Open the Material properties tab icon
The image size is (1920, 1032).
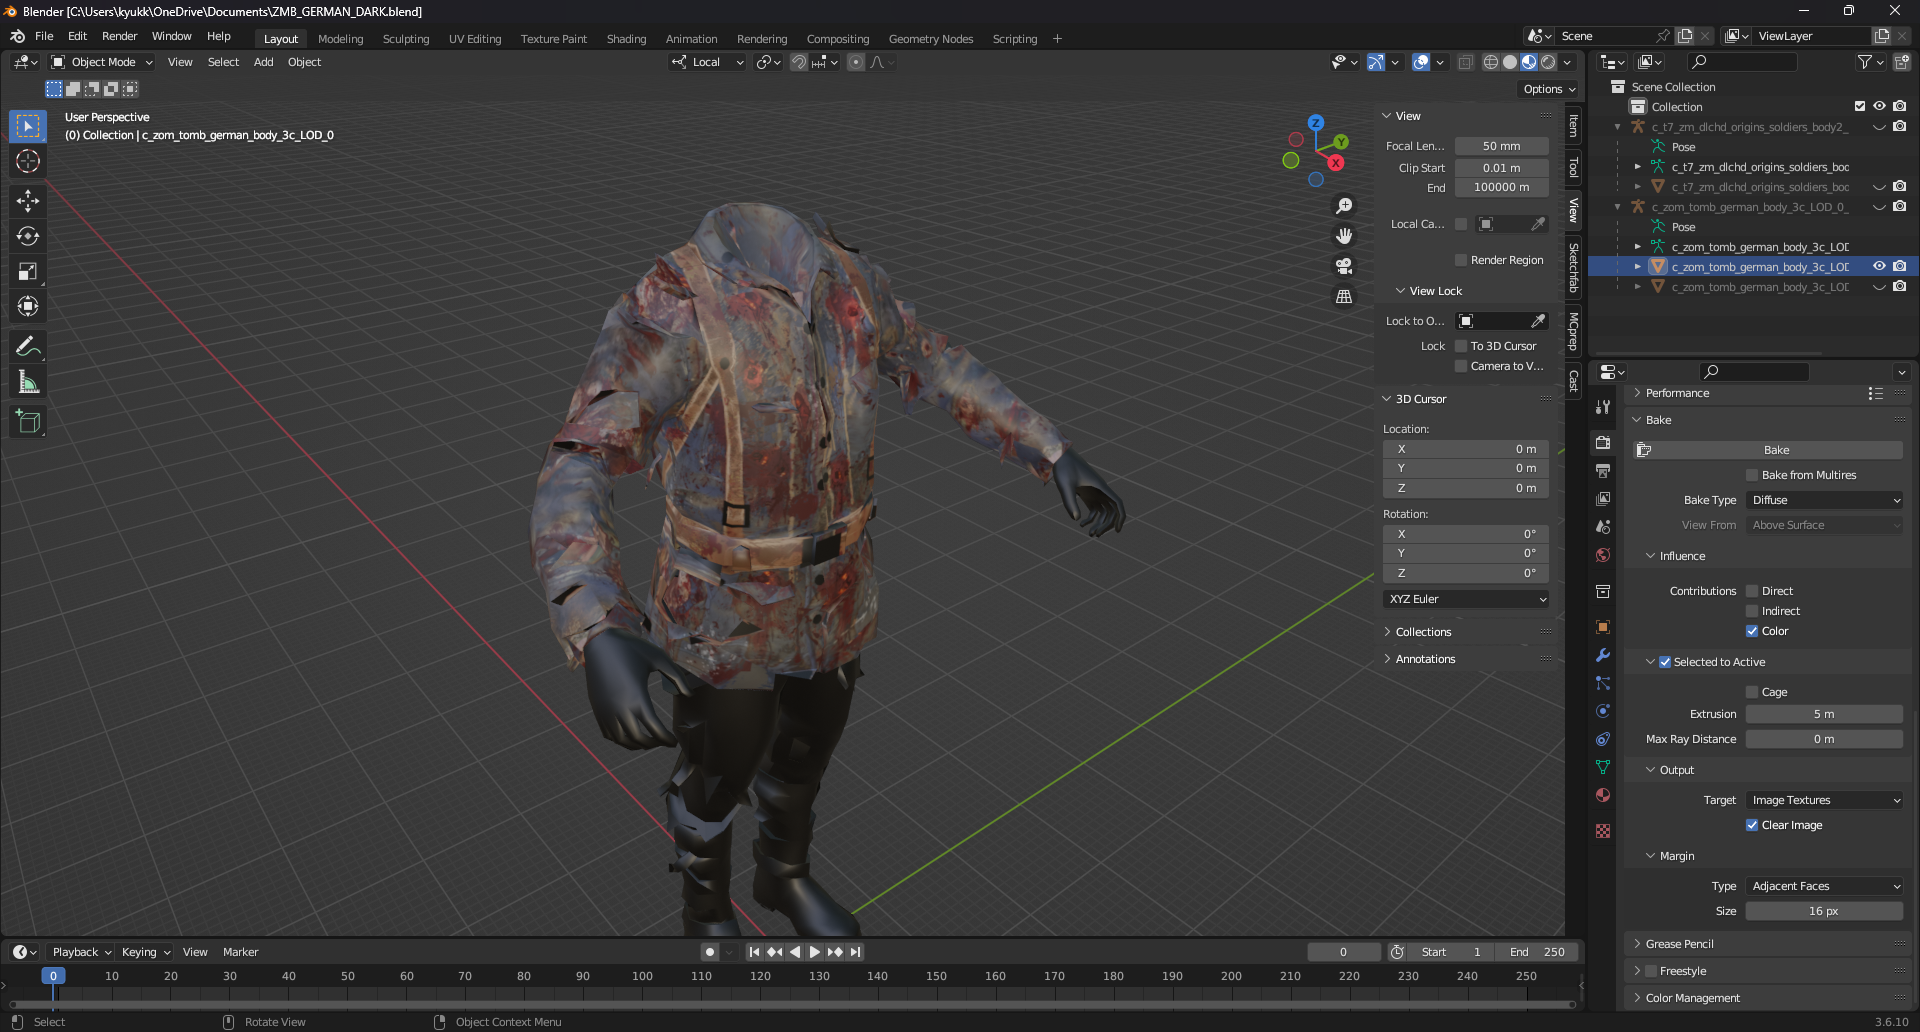click(1603, 795)
